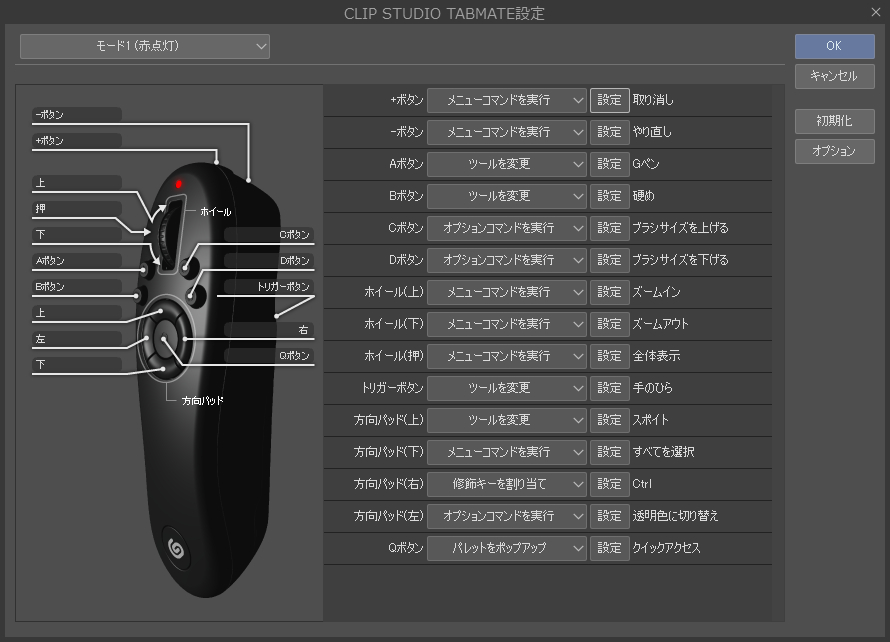
Task: Open the +ボタン action type dropdown
Action: click(x=506, y=100)
